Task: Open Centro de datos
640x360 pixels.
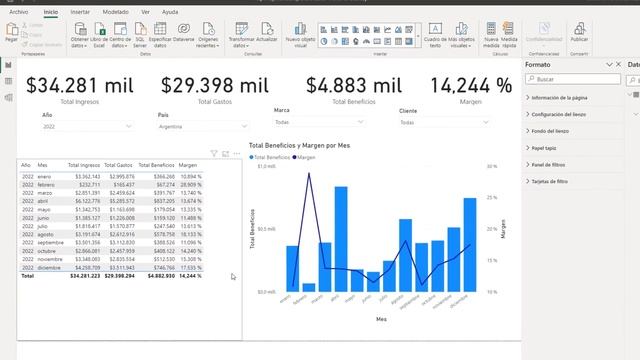Action: (120, 35)
